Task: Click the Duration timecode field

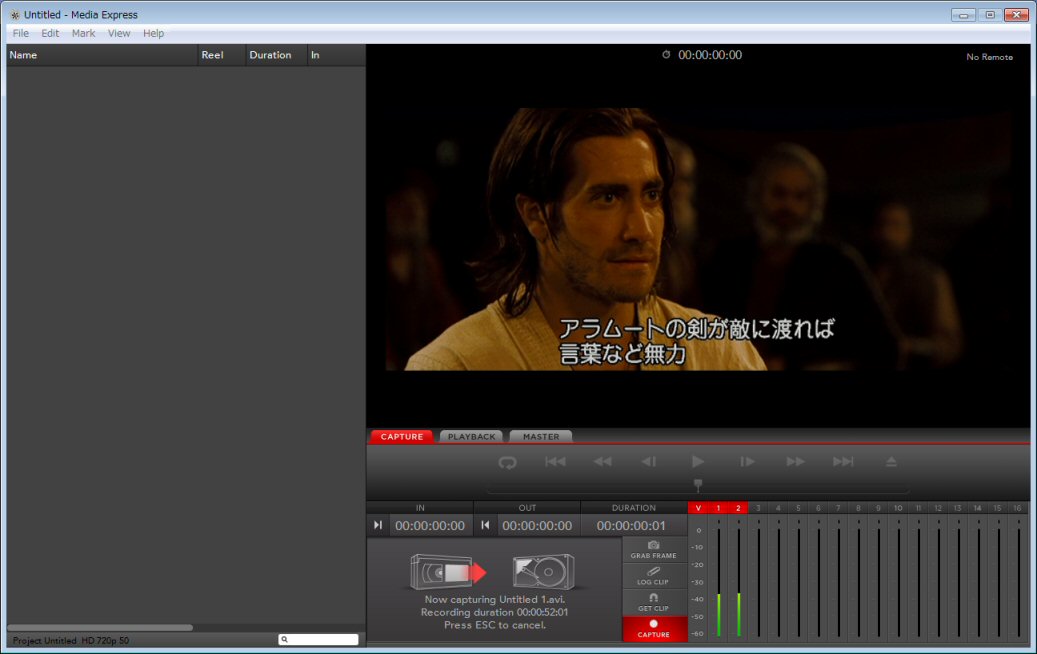Action: click(x=632, y=525)
